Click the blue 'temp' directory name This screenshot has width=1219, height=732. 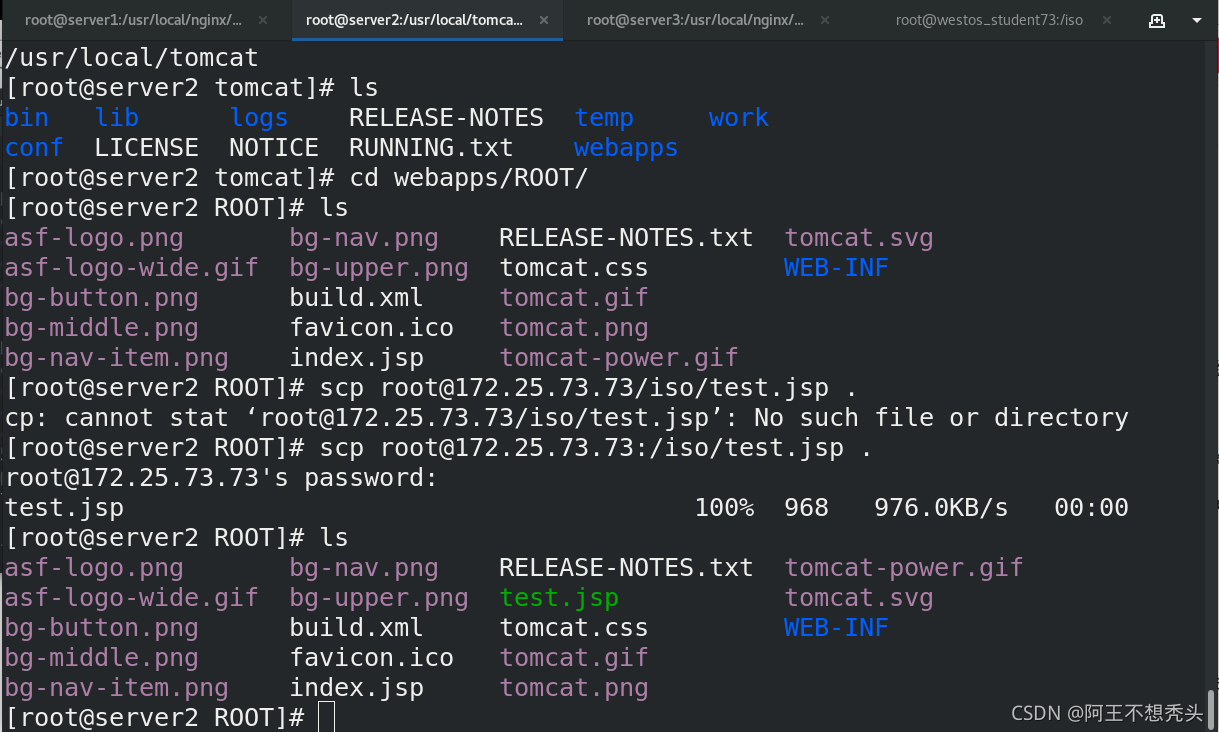pyautogui.click(x=604, y=118)
